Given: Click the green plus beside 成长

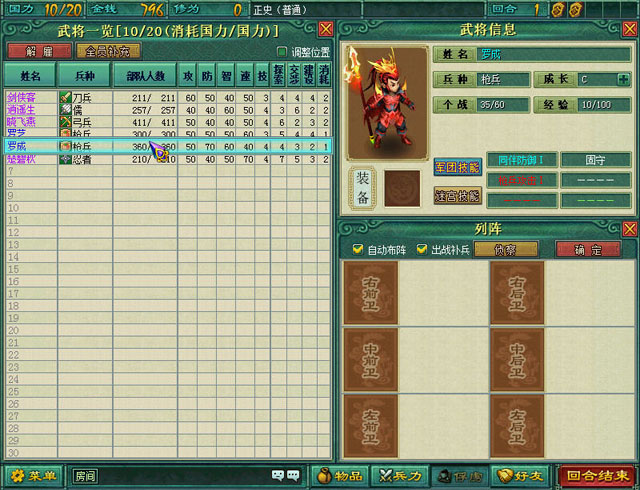Looking at the screenshot, I should 623,80.
